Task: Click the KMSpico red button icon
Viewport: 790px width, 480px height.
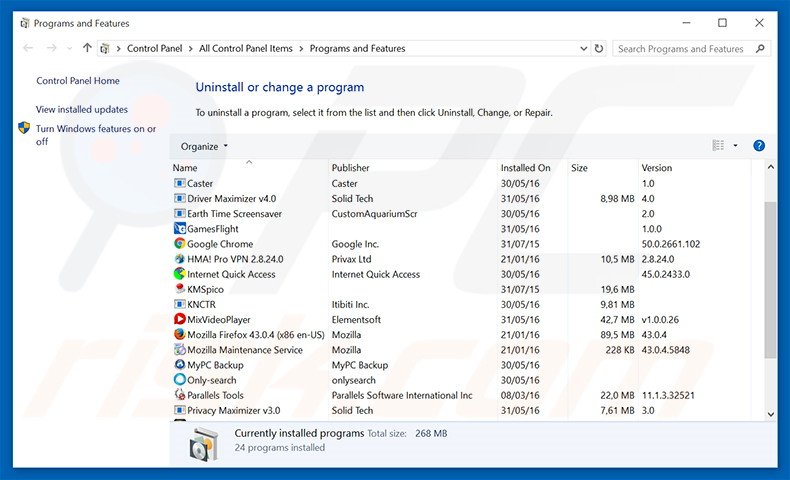Action: 179,289
